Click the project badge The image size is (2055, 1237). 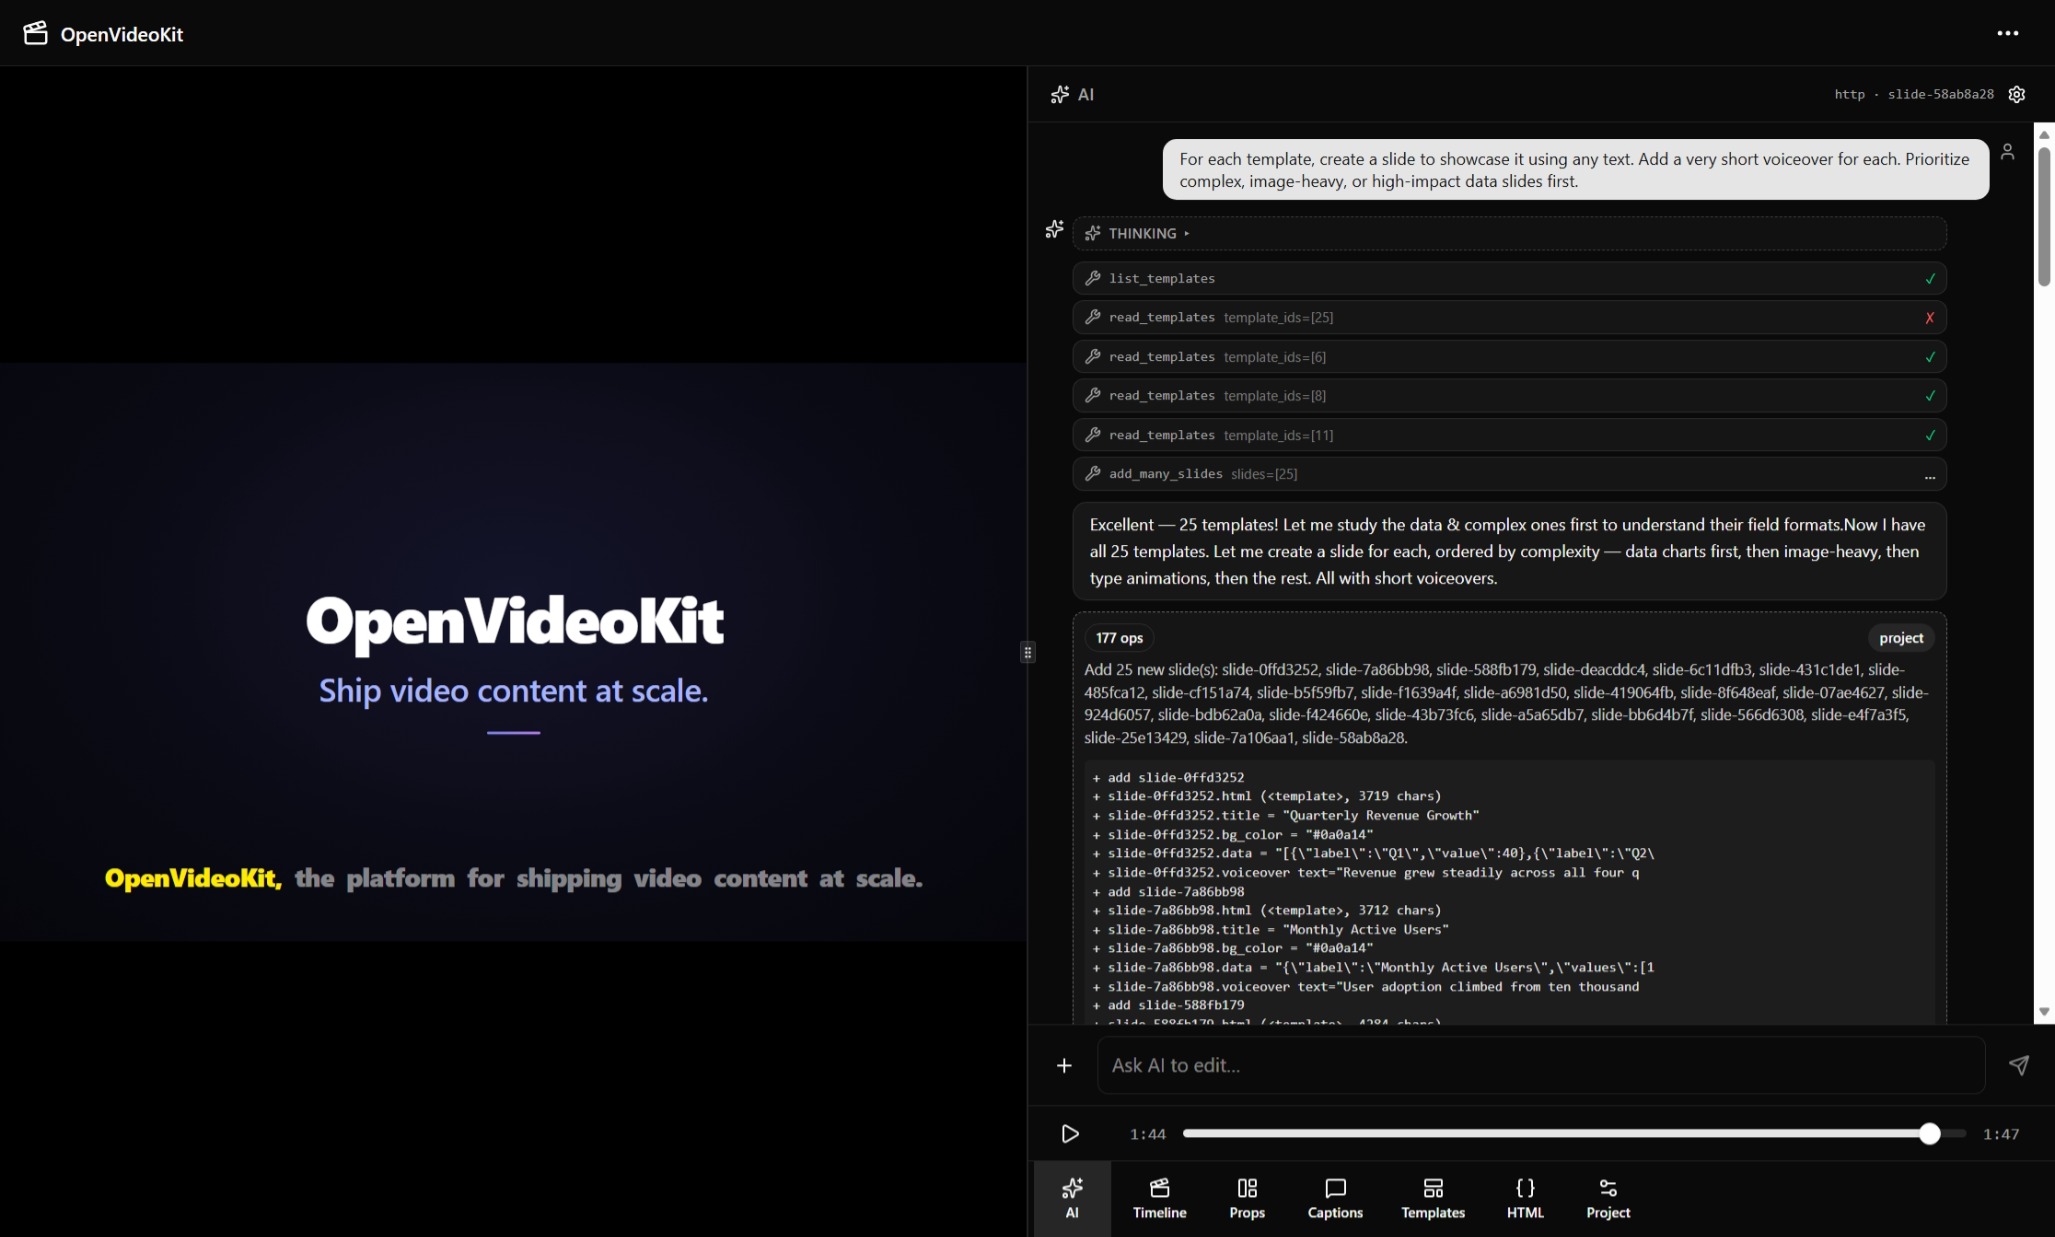point(1900,638)
